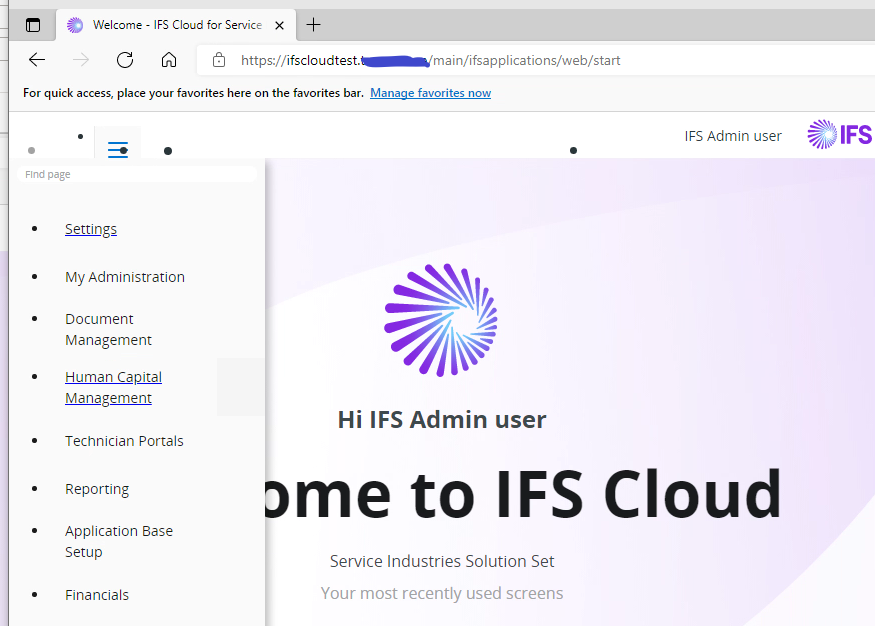The image size is (875, 626).
Task: Open Technician Portals in the navigator
Action: [x=124, y=441]
